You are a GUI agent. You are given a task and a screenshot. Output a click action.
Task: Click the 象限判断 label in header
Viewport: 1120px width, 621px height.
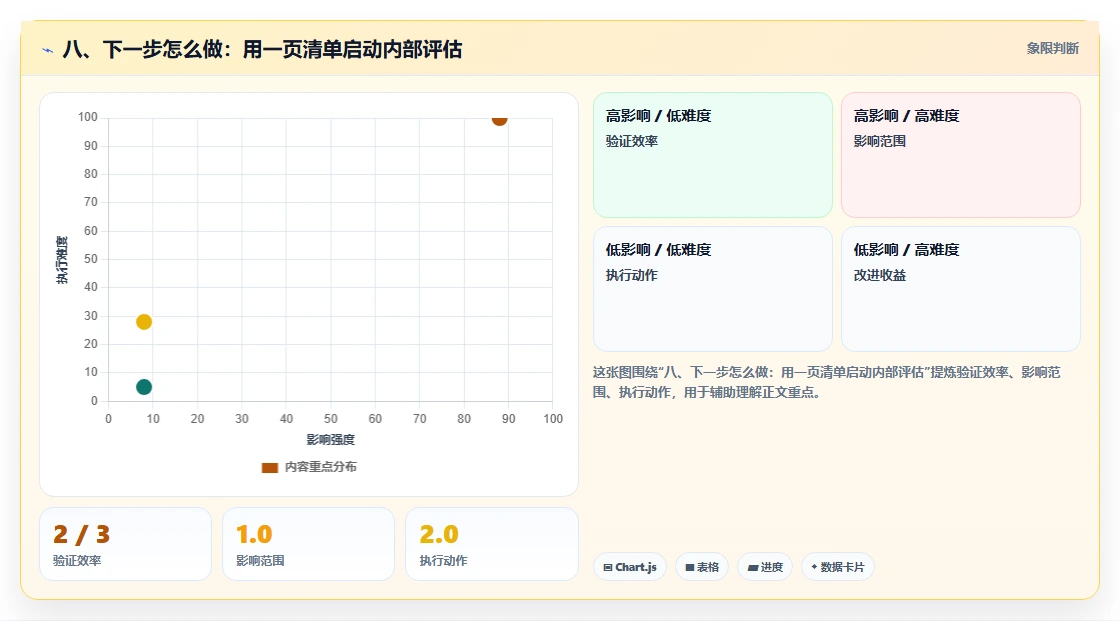pyautogui.click(x=1053, y=49)
